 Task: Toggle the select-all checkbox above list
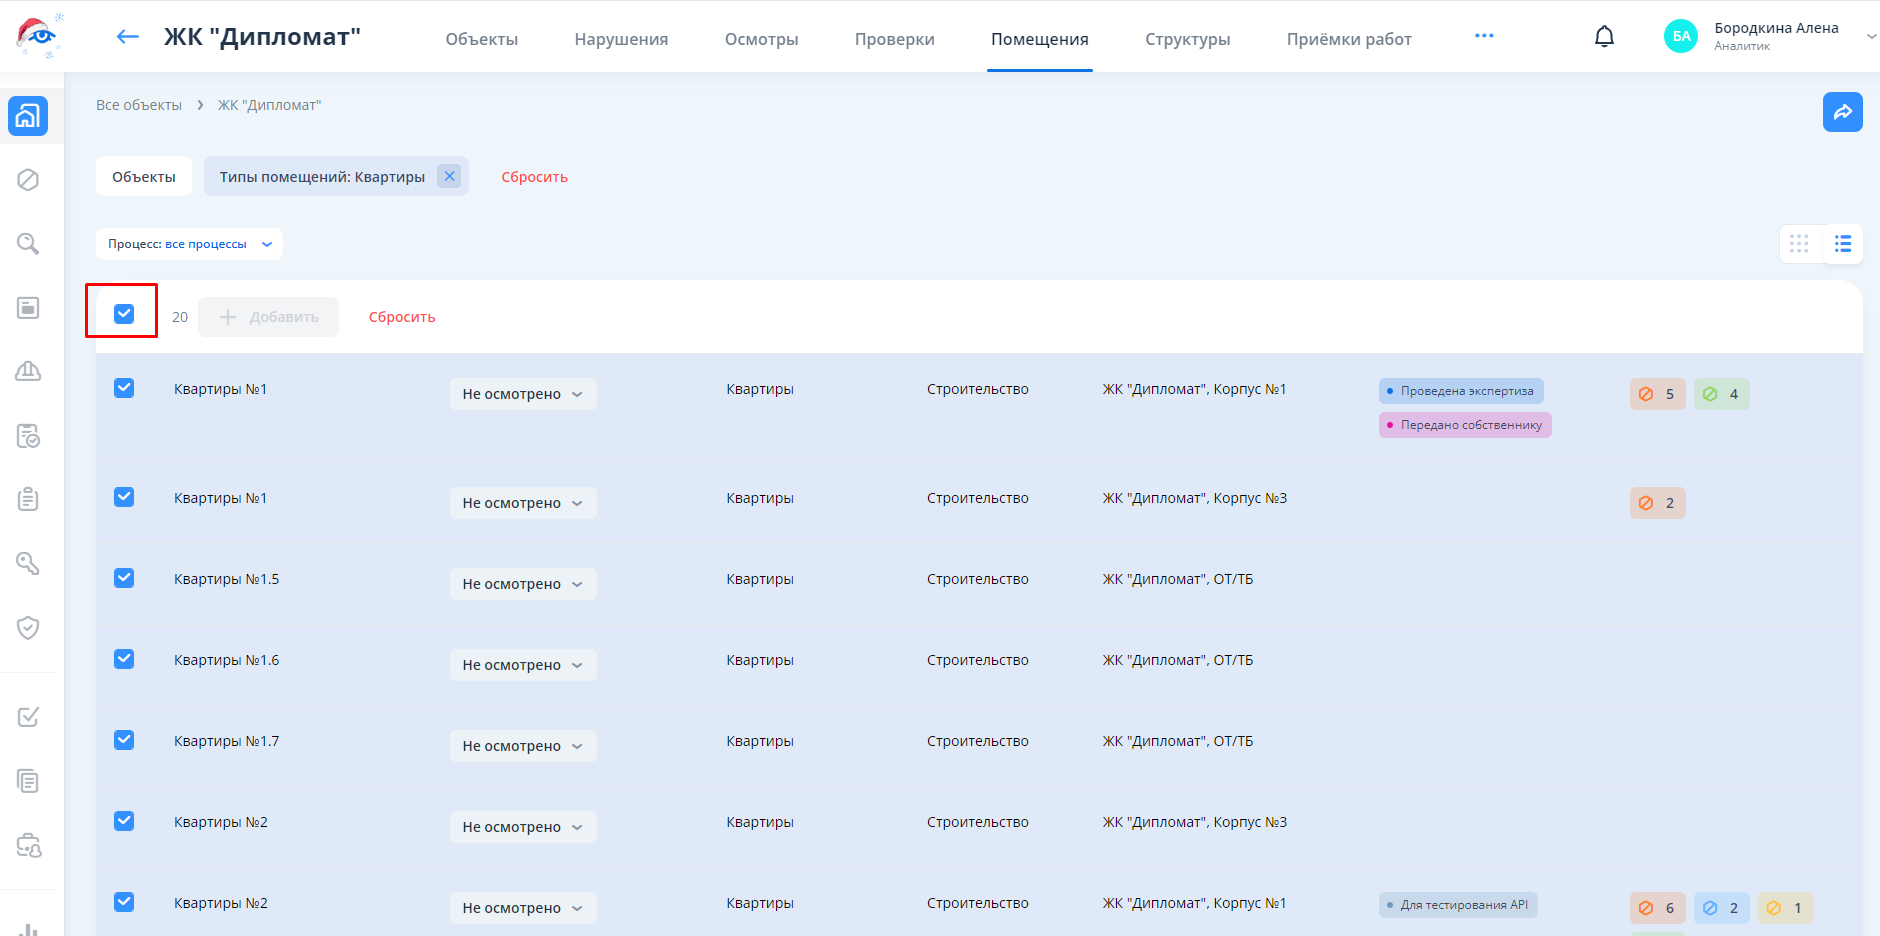coord(124,314)
